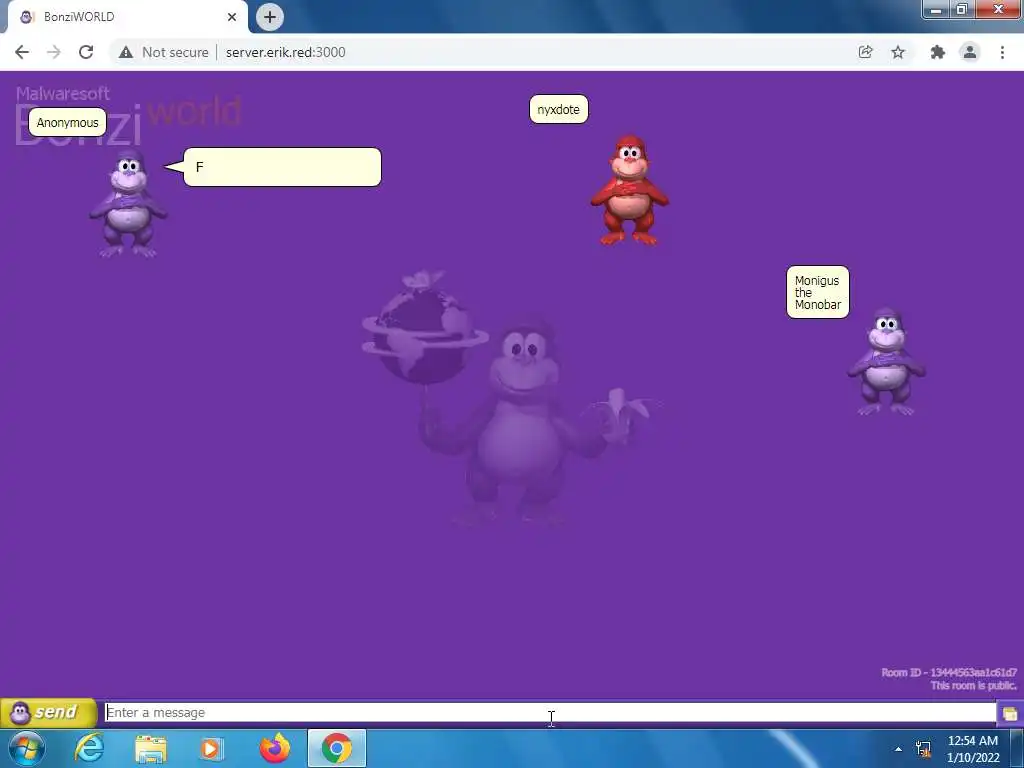Restore down the Chrome window
The height and width of the screenshot is (768, 1024).
point(961,10)
